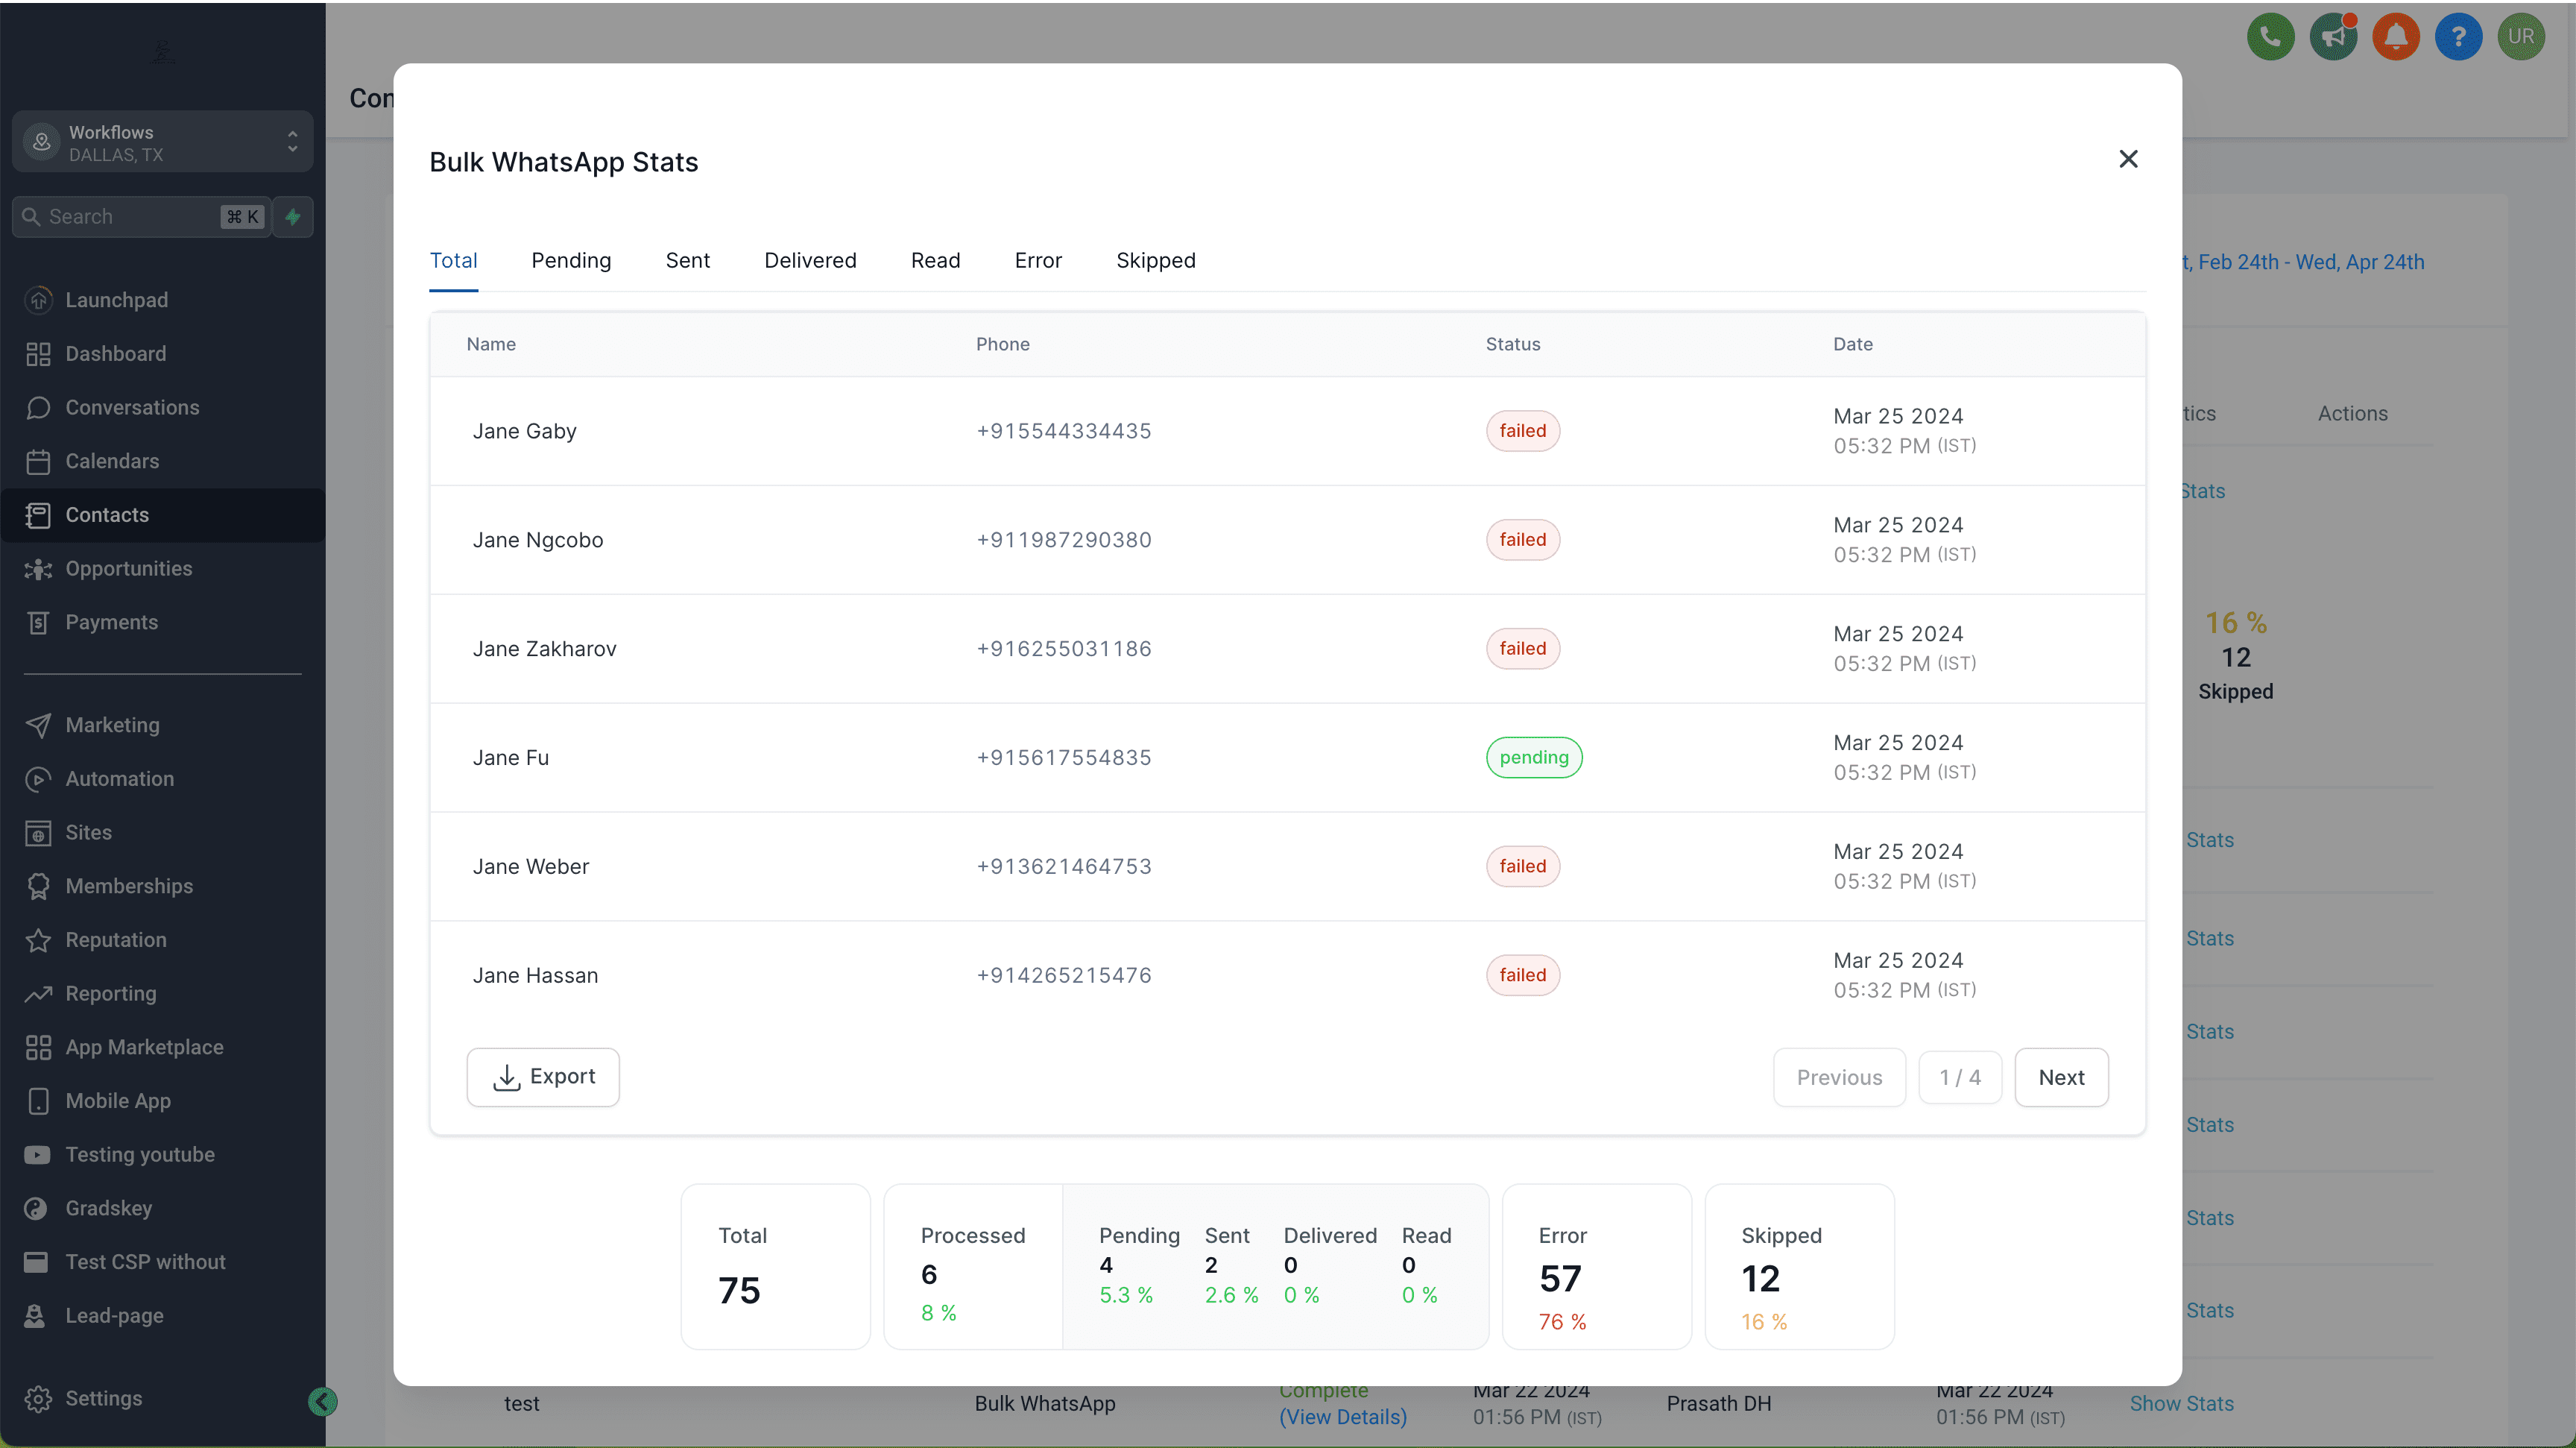This screenshot has height=1448, width=2576.
Task: Click the Automation play icon
Action: point(38,779)
